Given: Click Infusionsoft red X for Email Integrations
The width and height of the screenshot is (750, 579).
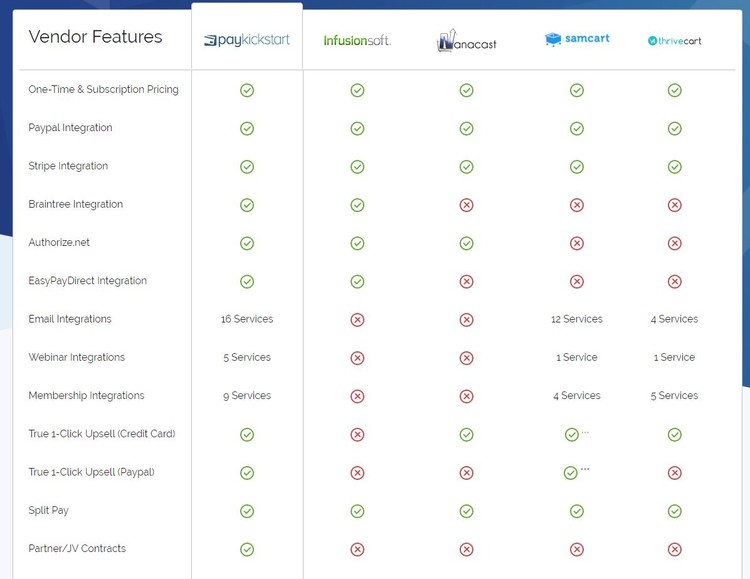Looking at the screenshot, I should coord(357,320).
